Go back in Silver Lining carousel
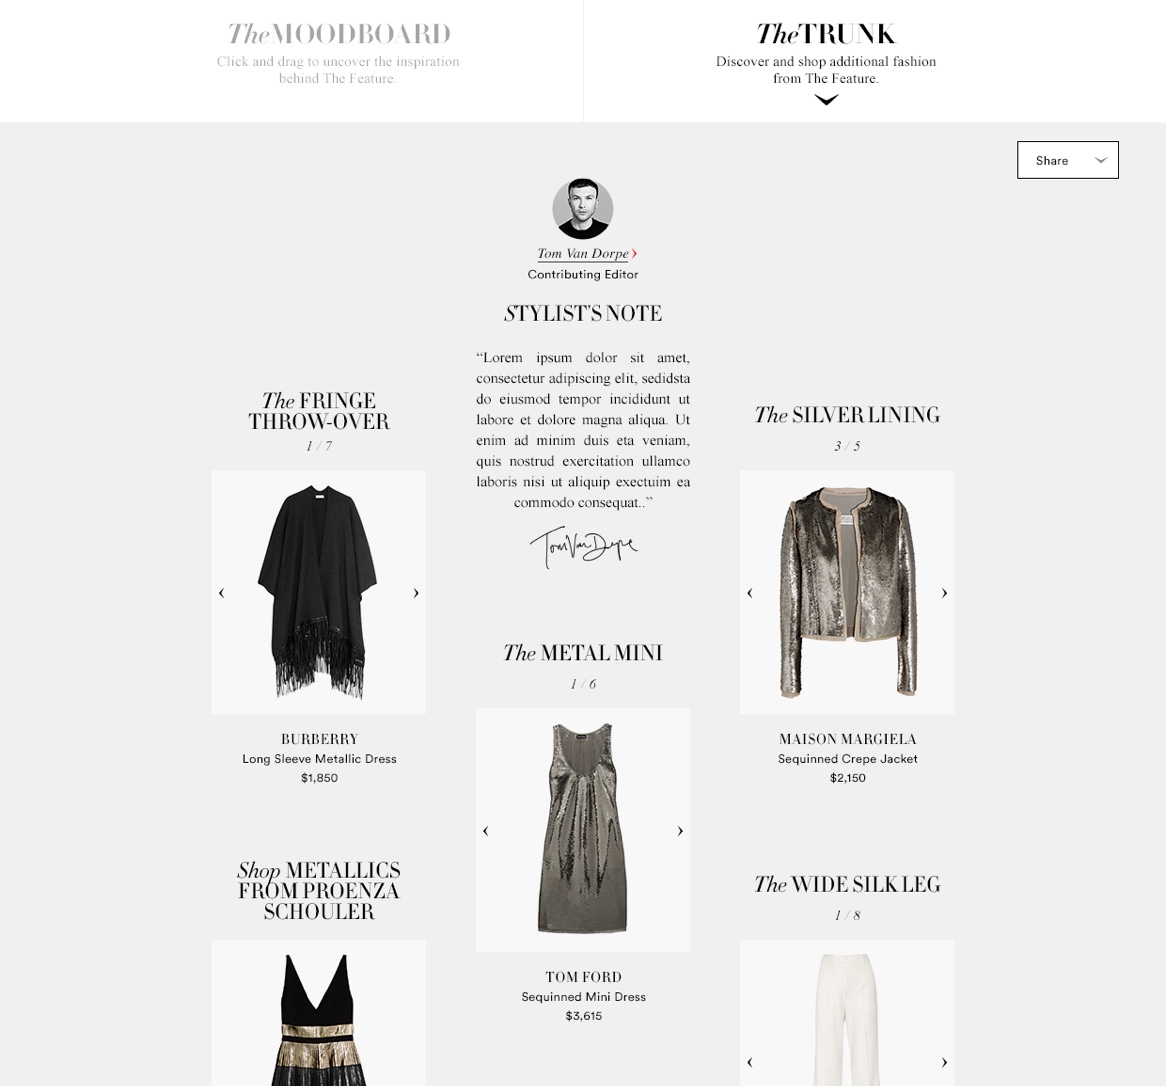Image resolution: width=1166 pixels, height=1086 pixels. 750,593
